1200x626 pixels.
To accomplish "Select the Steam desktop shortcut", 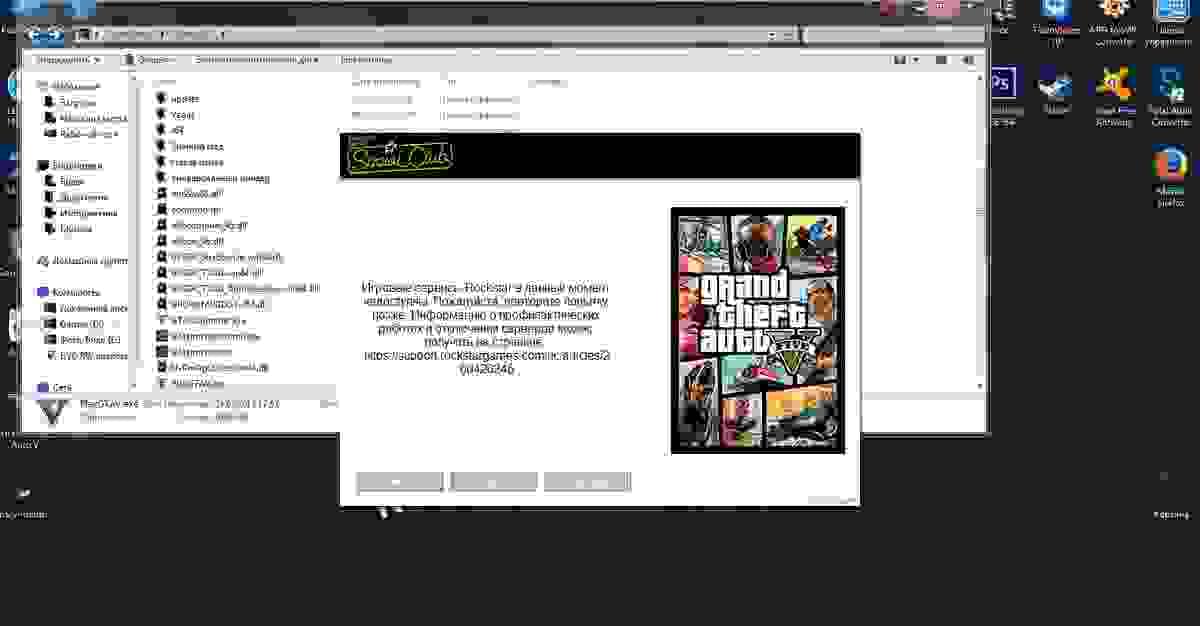I will pyautogui.click(x=1055, y=86).
